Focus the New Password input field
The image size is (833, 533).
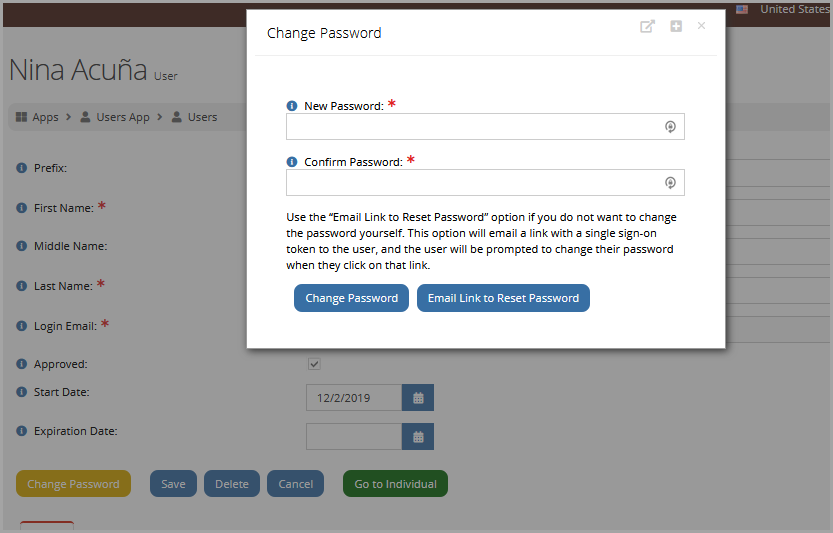click(485, 126)
